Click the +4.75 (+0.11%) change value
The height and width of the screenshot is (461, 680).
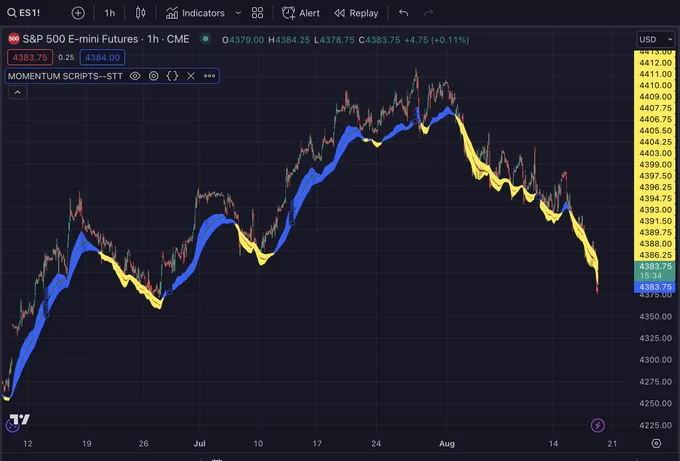(x=436, y=40)
